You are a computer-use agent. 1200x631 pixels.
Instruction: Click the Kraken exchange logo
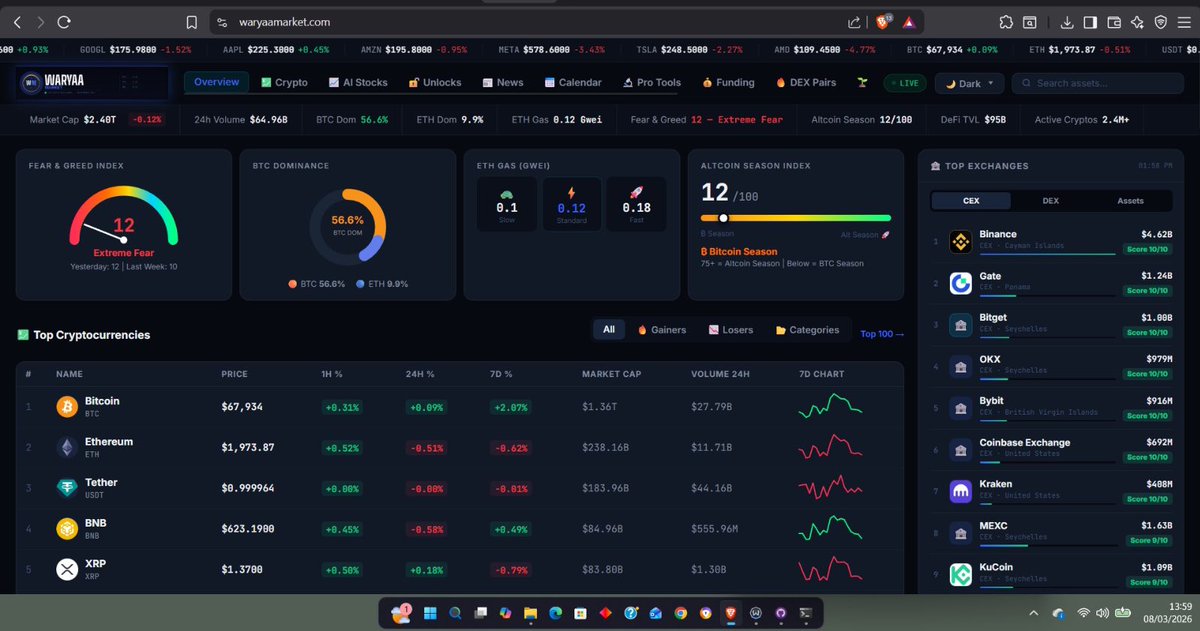pyautogui.click(x=960, y=491)
